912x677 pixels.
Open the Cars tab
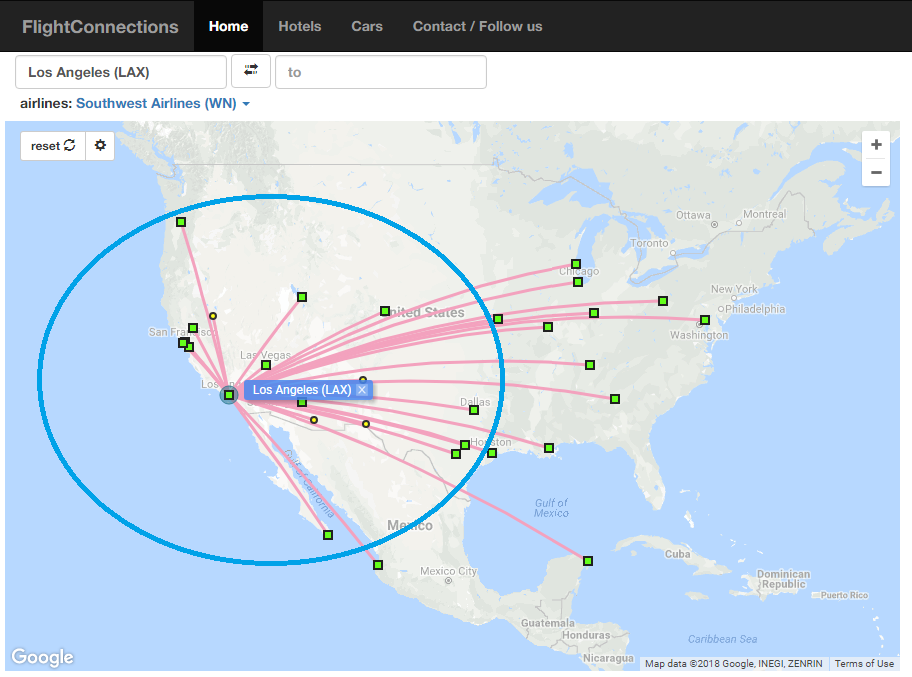(x=367, y=26)
